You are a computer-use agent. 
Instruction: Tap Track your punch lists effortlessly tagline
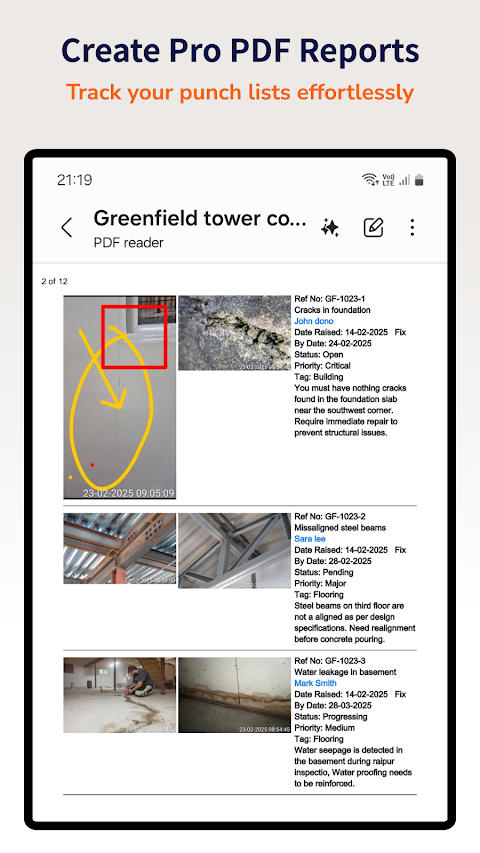point(240,92)
